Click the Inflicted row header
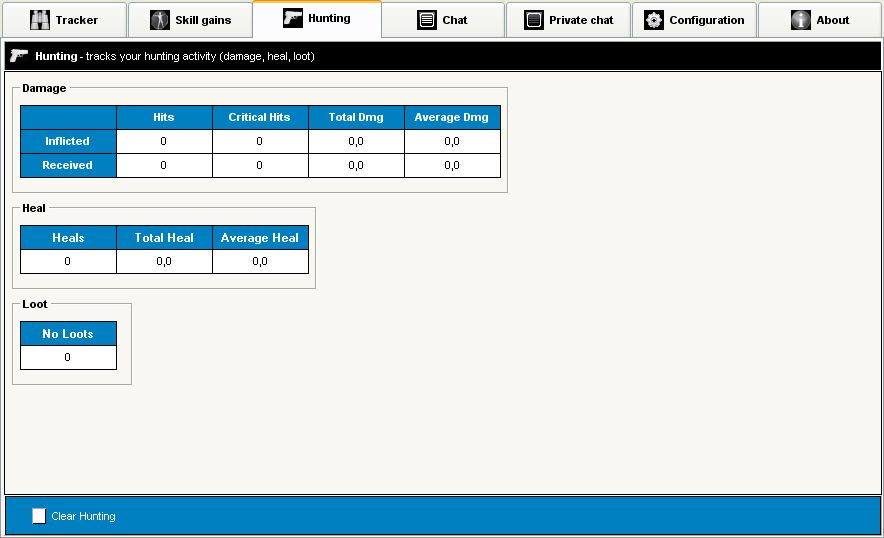 pyautogui.click(x=68, y=141)
